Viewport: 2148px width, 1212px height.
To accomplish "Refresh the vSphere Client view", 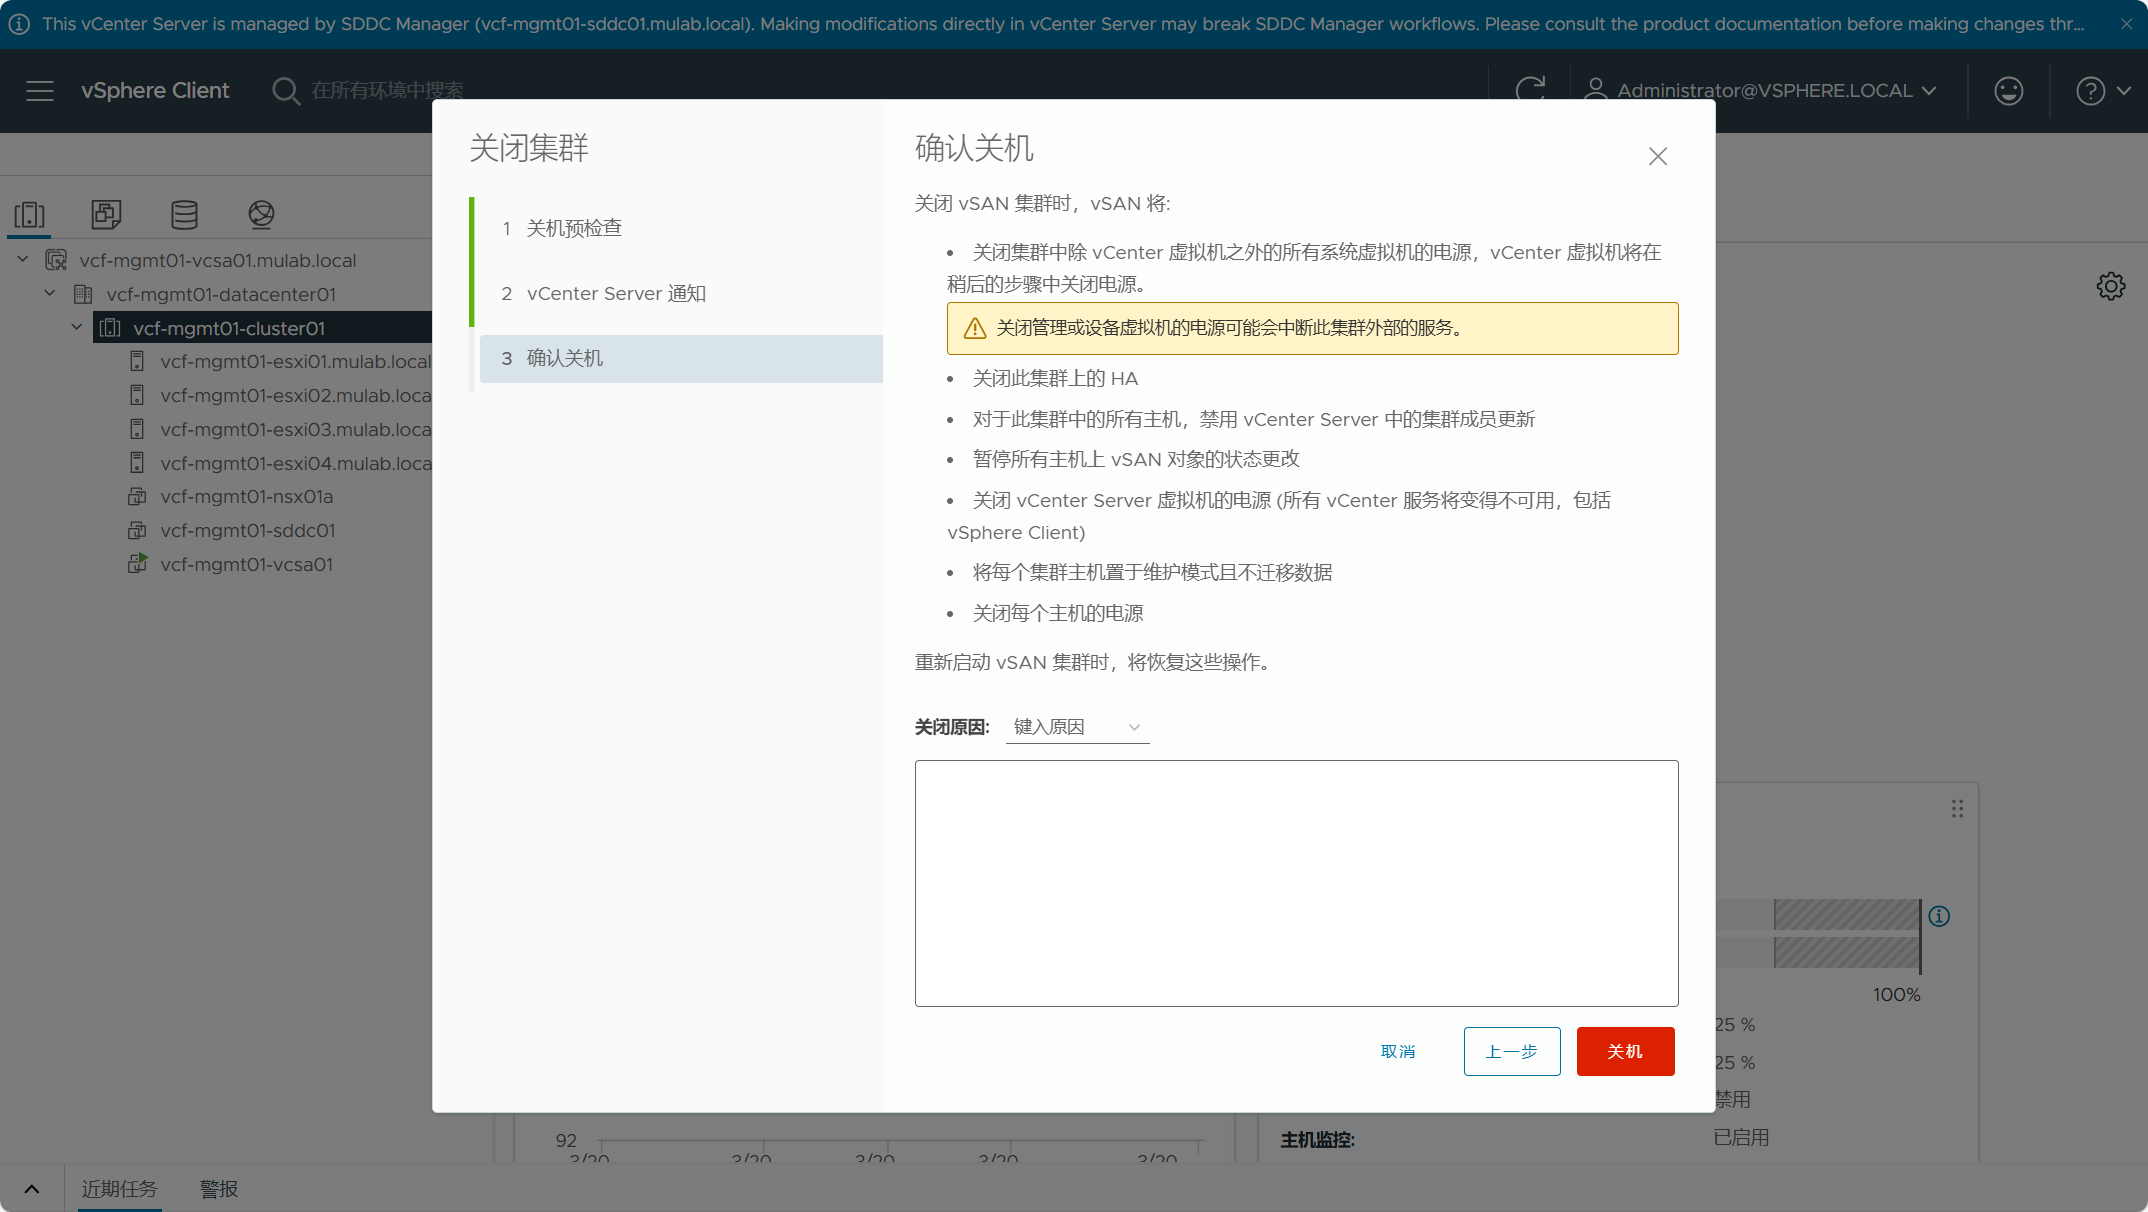I will click(x=1530, y=91).
